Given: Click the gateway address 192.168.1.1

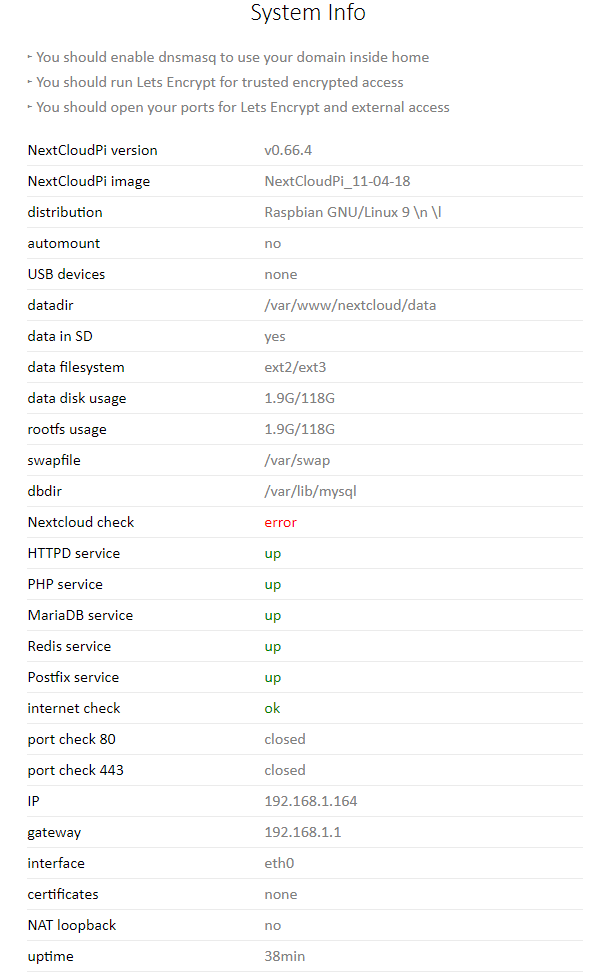Looking at the screenshot, I should pos(303,833).
